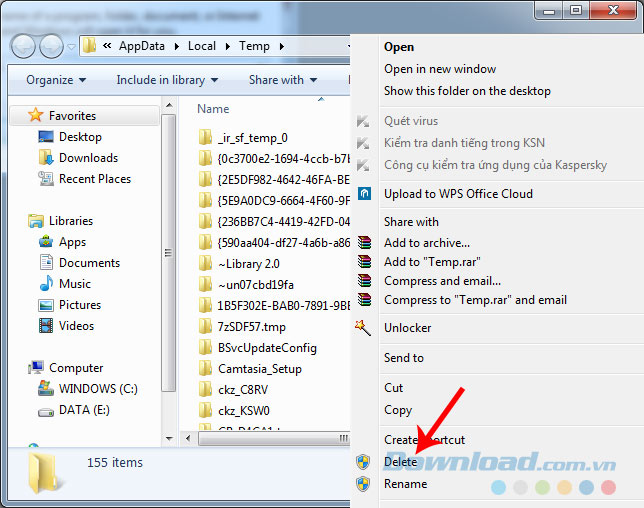Click WinRAR icon beside Add to "Temp.rar"
Viewport: 644px width, 508px height.
click(364, 261)
